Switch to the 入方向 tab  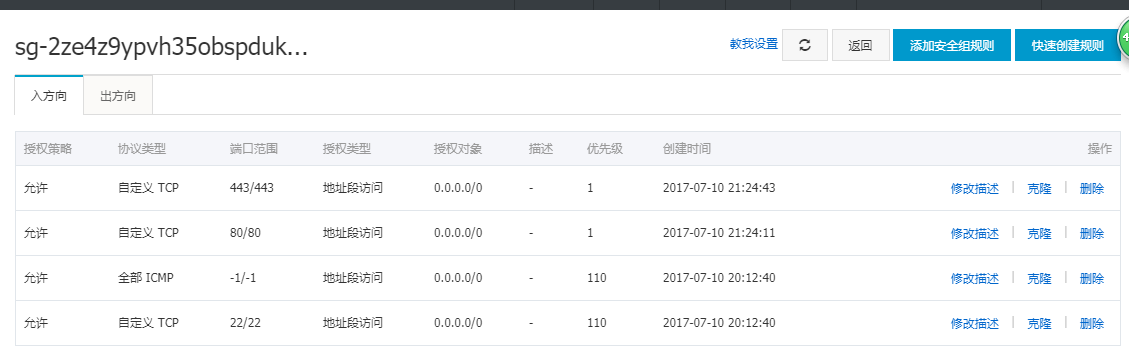(x=49, y=96)
